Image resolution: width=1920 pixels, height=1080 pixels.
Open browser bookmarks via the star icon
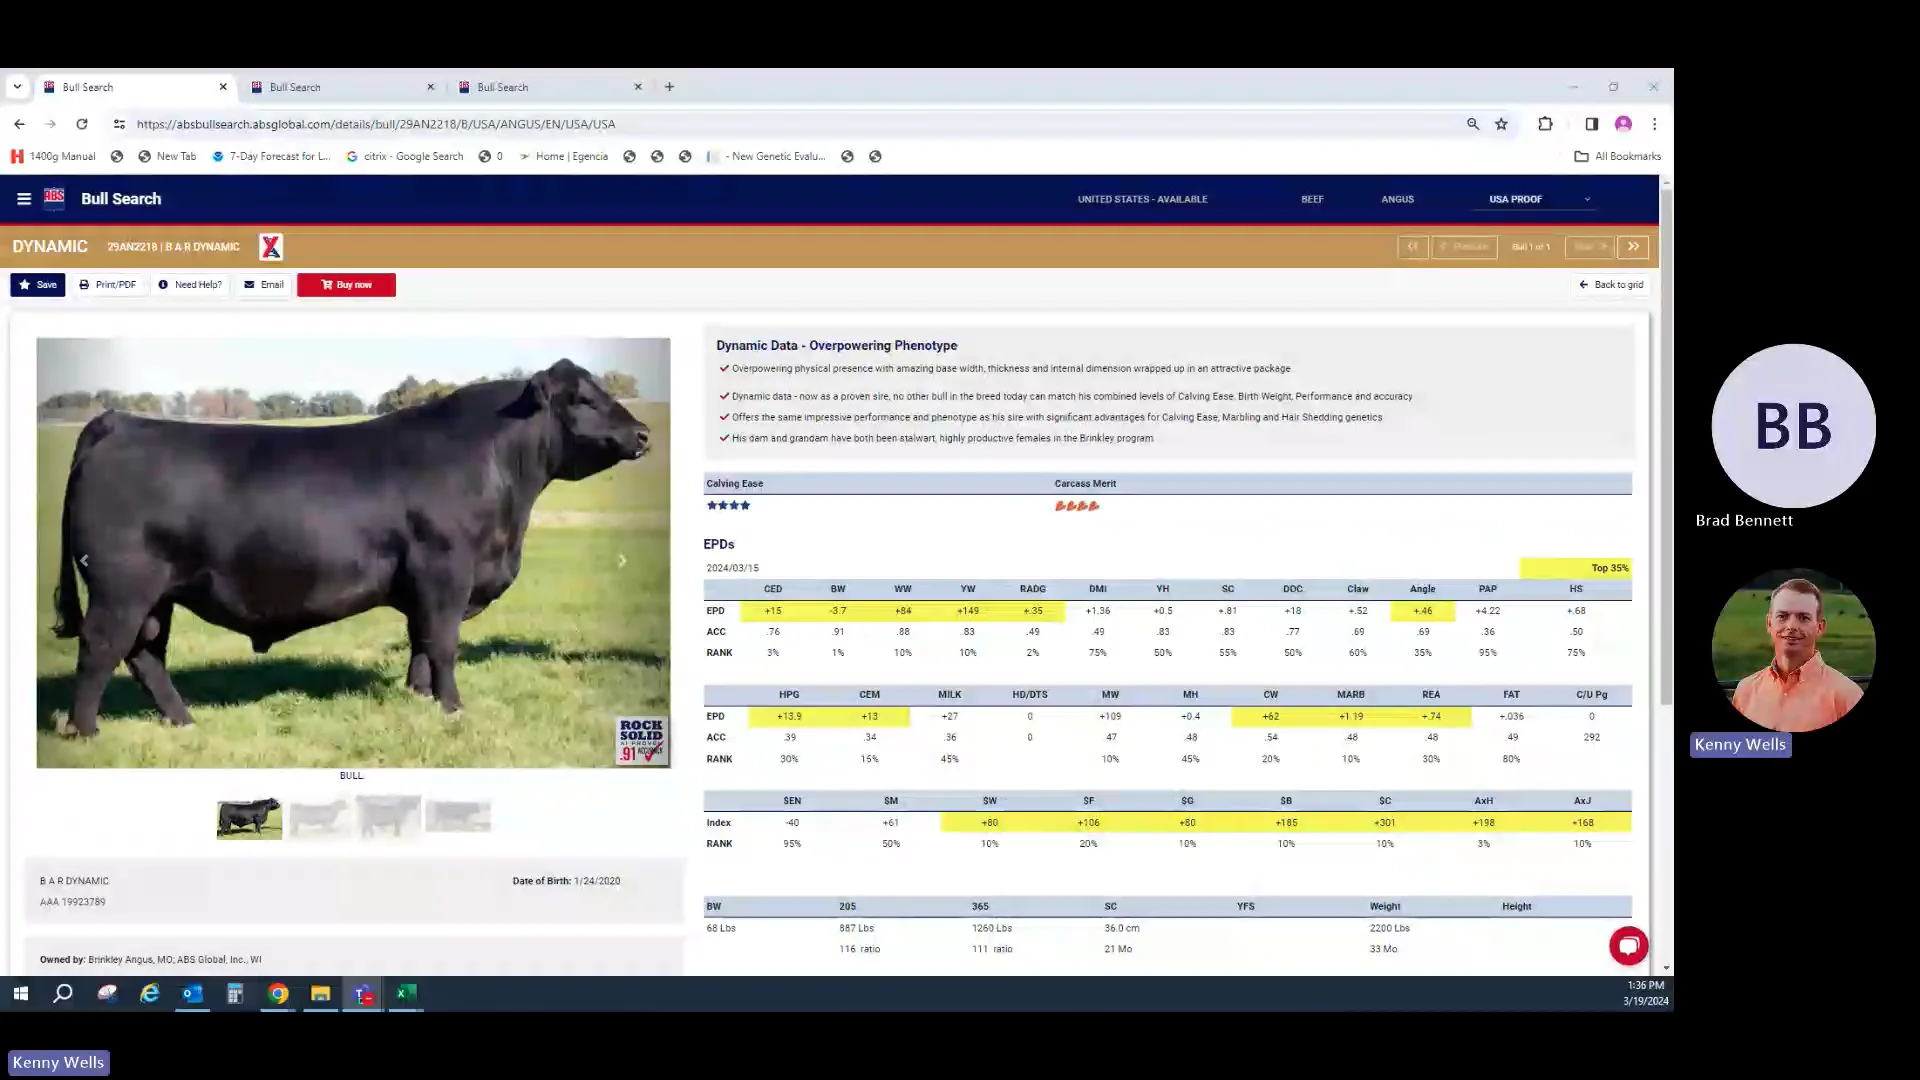[1501, 124]
